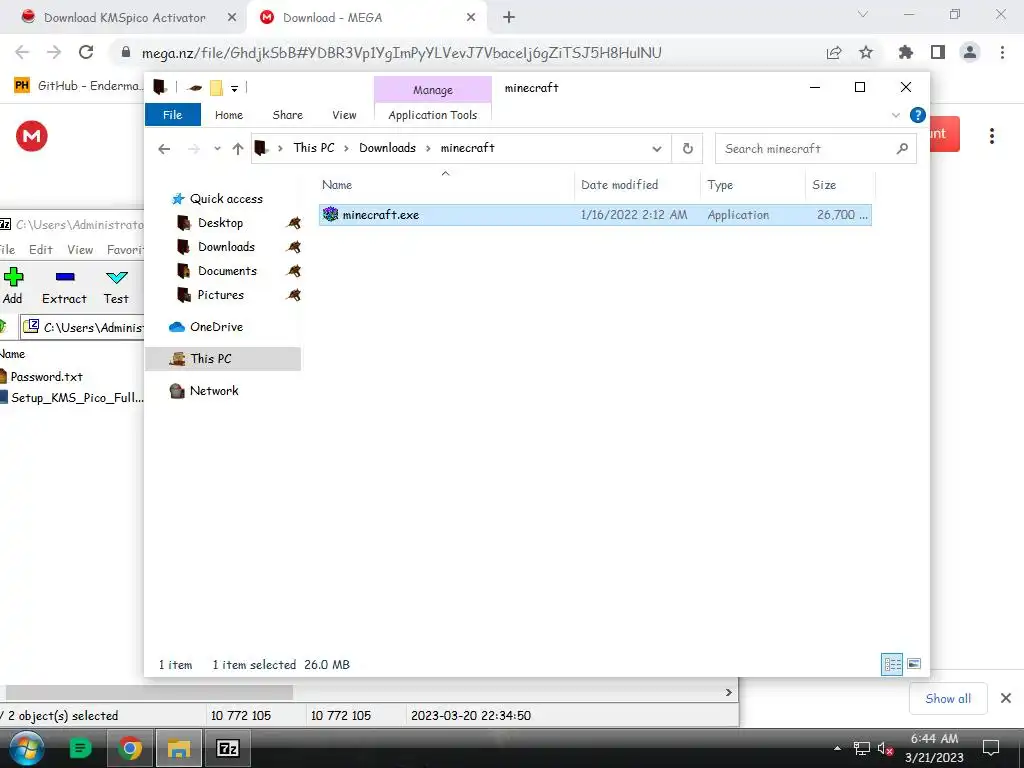Open network tray icon

point(861,748)
